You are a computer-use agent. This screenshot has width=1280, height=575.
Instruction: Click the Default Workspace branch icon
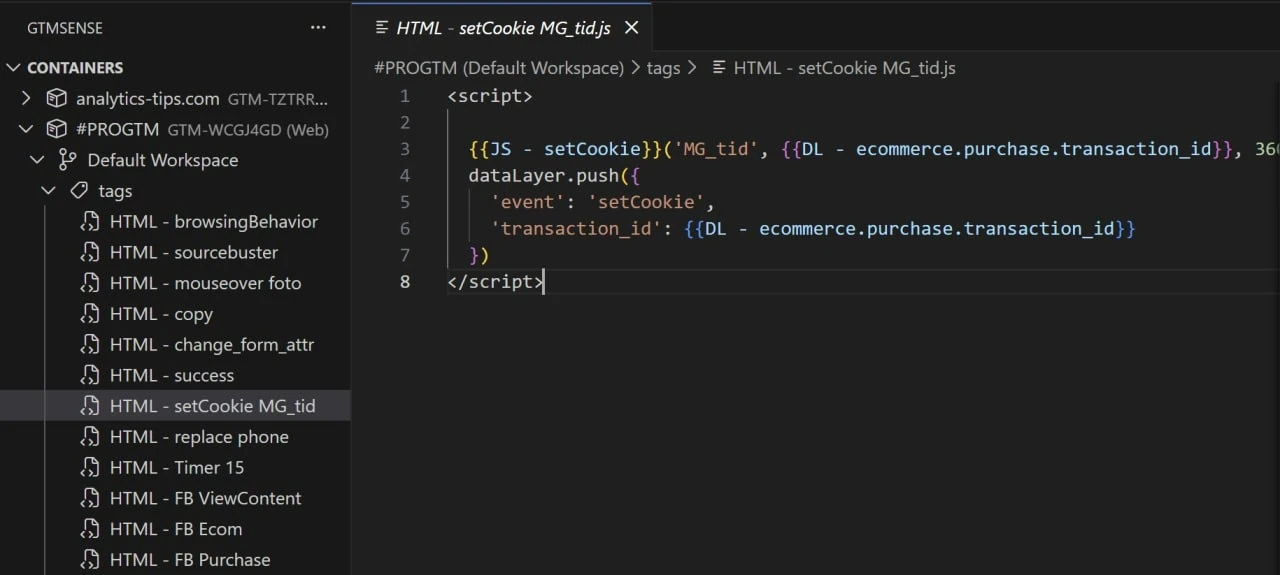click(67, 160)
